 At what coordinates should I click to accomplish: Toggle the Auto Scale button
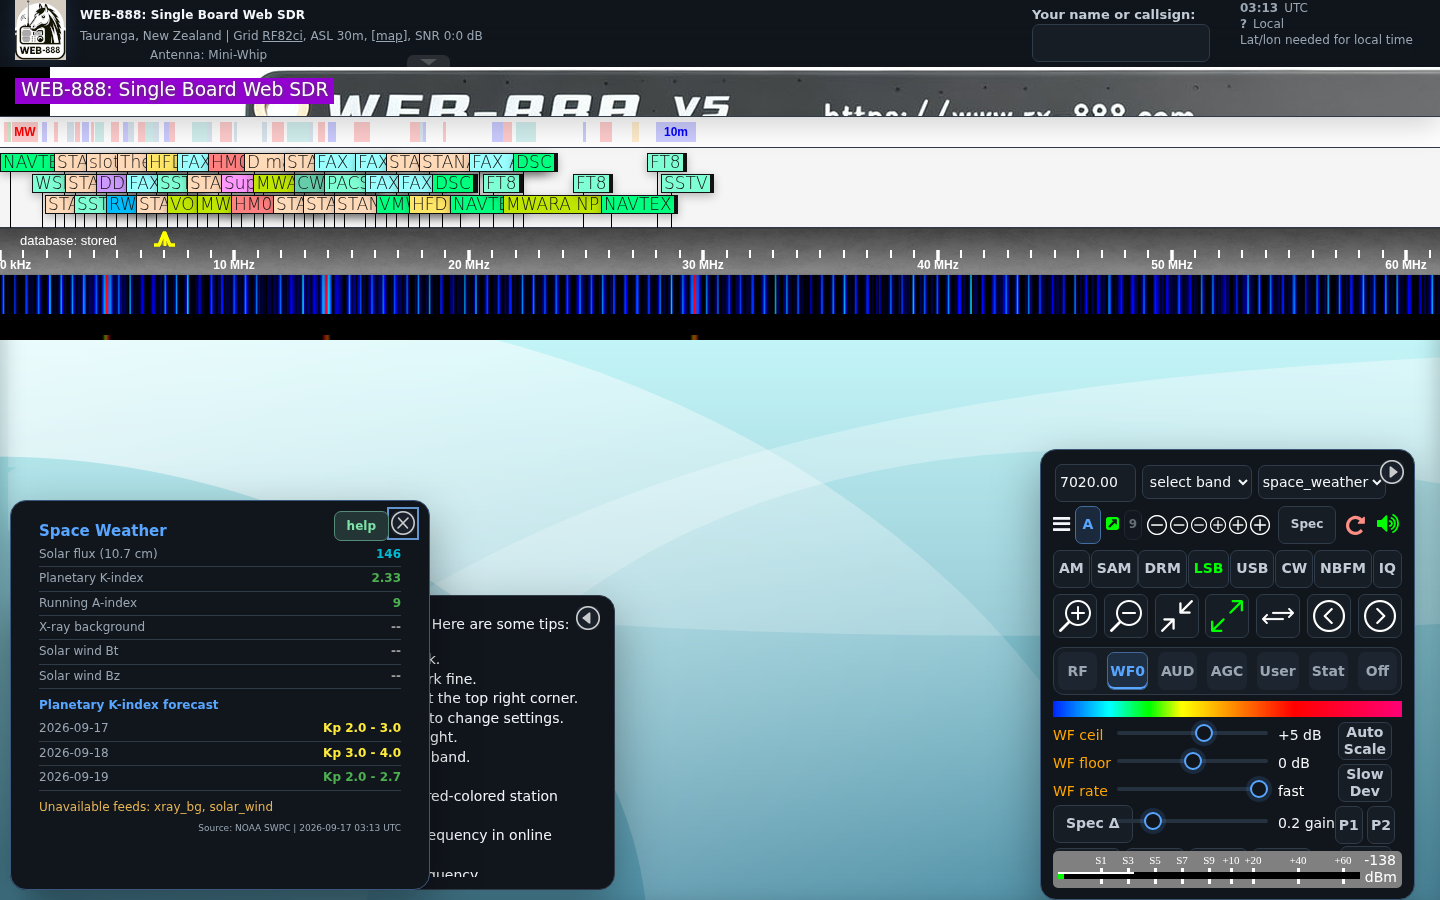pos(1364,740)
